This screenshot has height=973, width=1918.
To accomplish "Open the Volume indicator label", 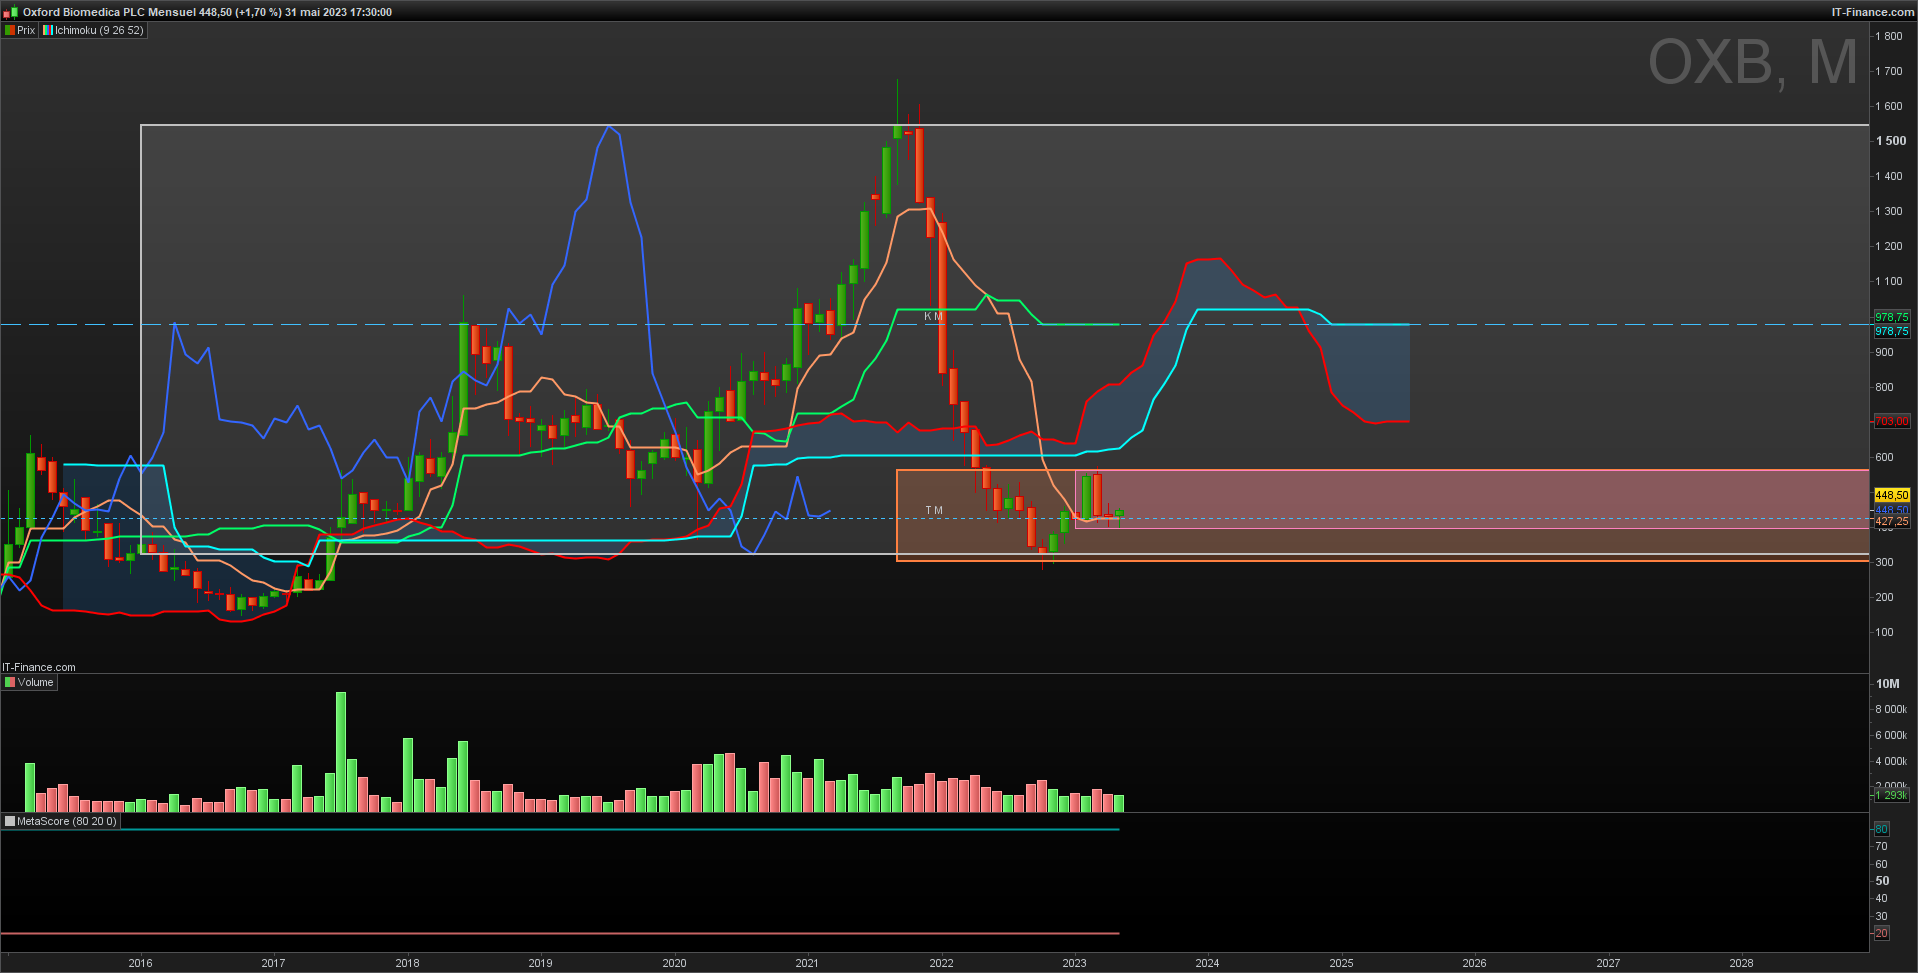I will coord(35,682).
